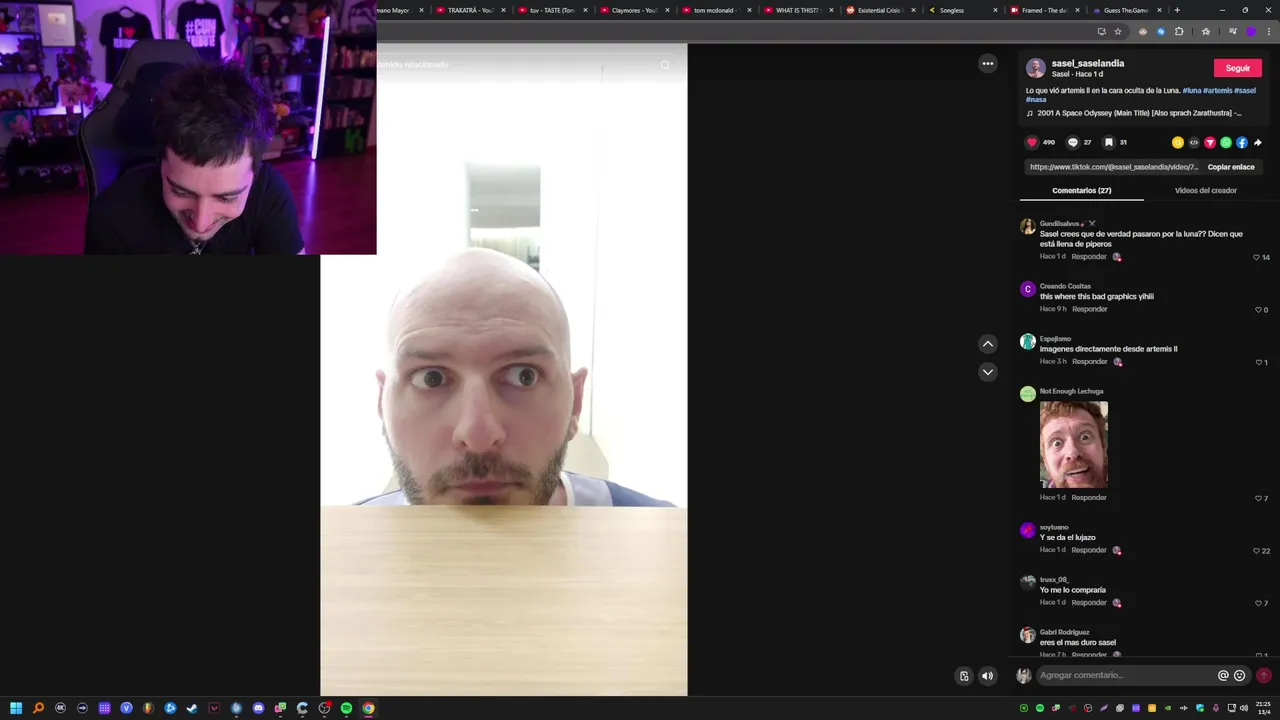The height and width of the screenshot is (720, 1280).
Task: Save the video with the bookmark icon
Action: pyautogui.click(x=1108, y=142)
